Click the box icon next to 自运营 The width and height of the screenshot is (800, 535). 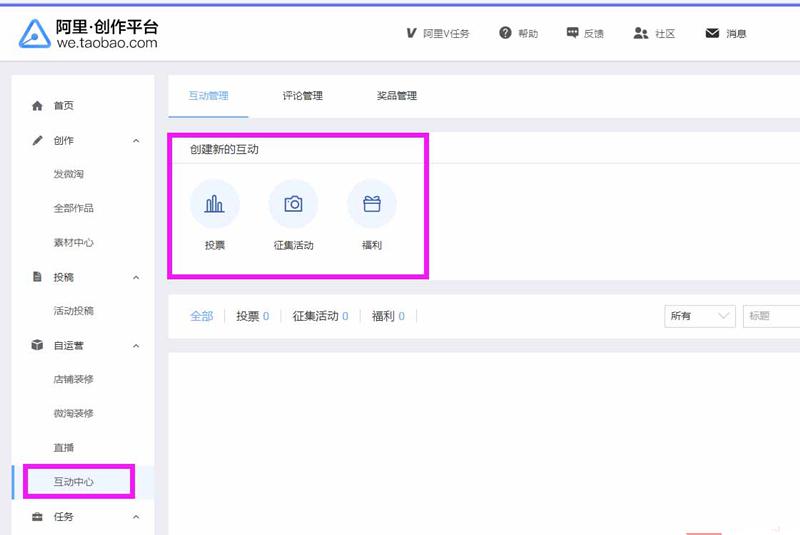point(37,345)
